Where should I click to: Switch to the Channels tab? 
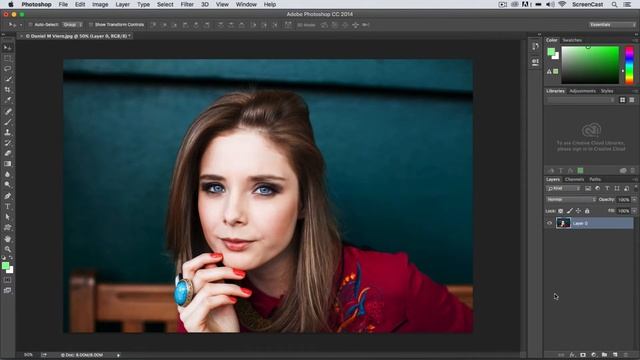point(574,180)
